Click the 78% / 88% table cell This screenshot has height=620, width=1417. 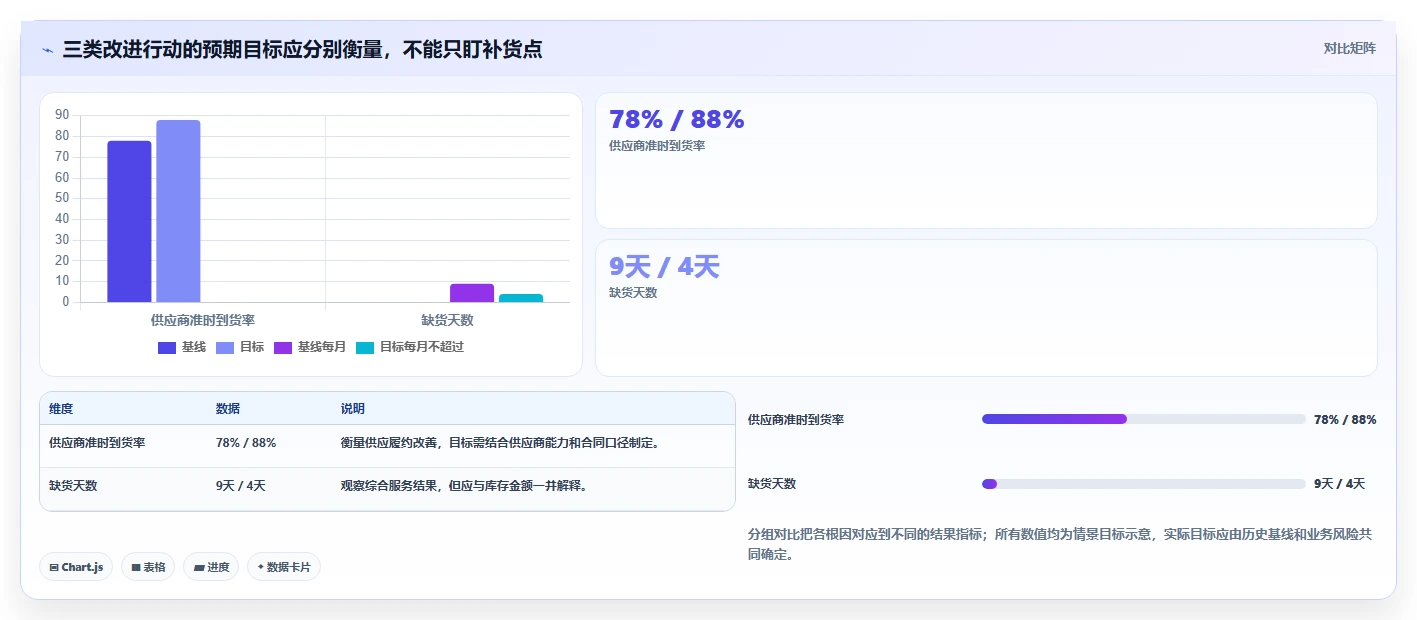(246, 442)
